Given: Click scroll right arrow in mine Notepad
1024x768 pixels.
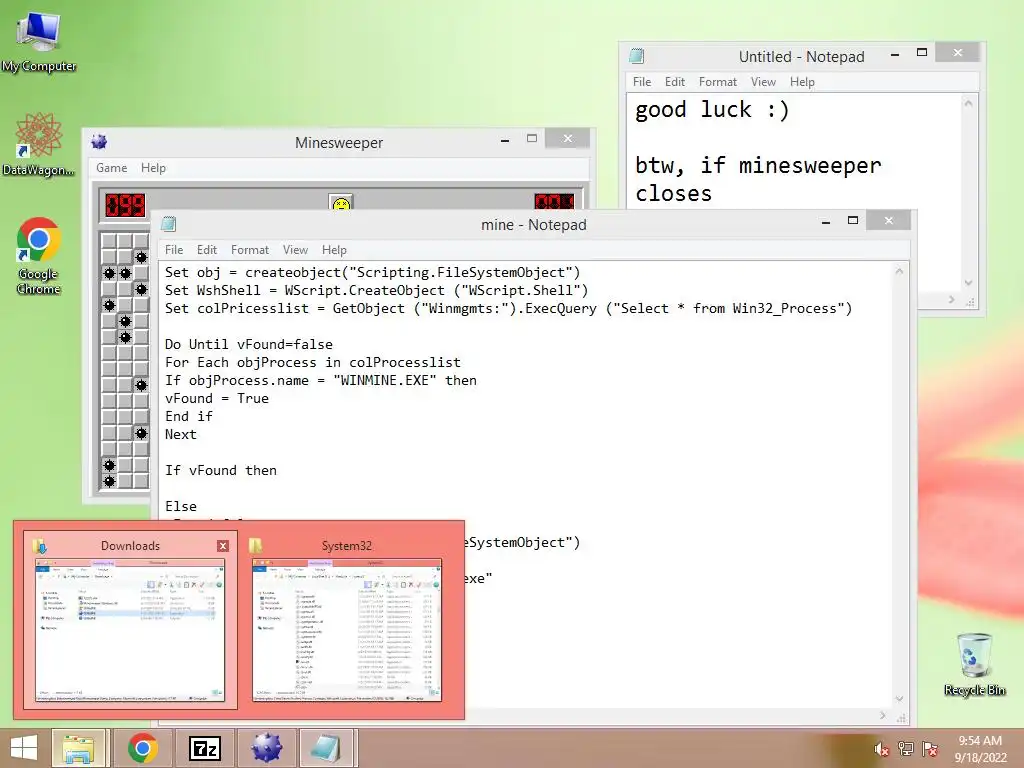Looking at the screenshot, I should (883, 716).
